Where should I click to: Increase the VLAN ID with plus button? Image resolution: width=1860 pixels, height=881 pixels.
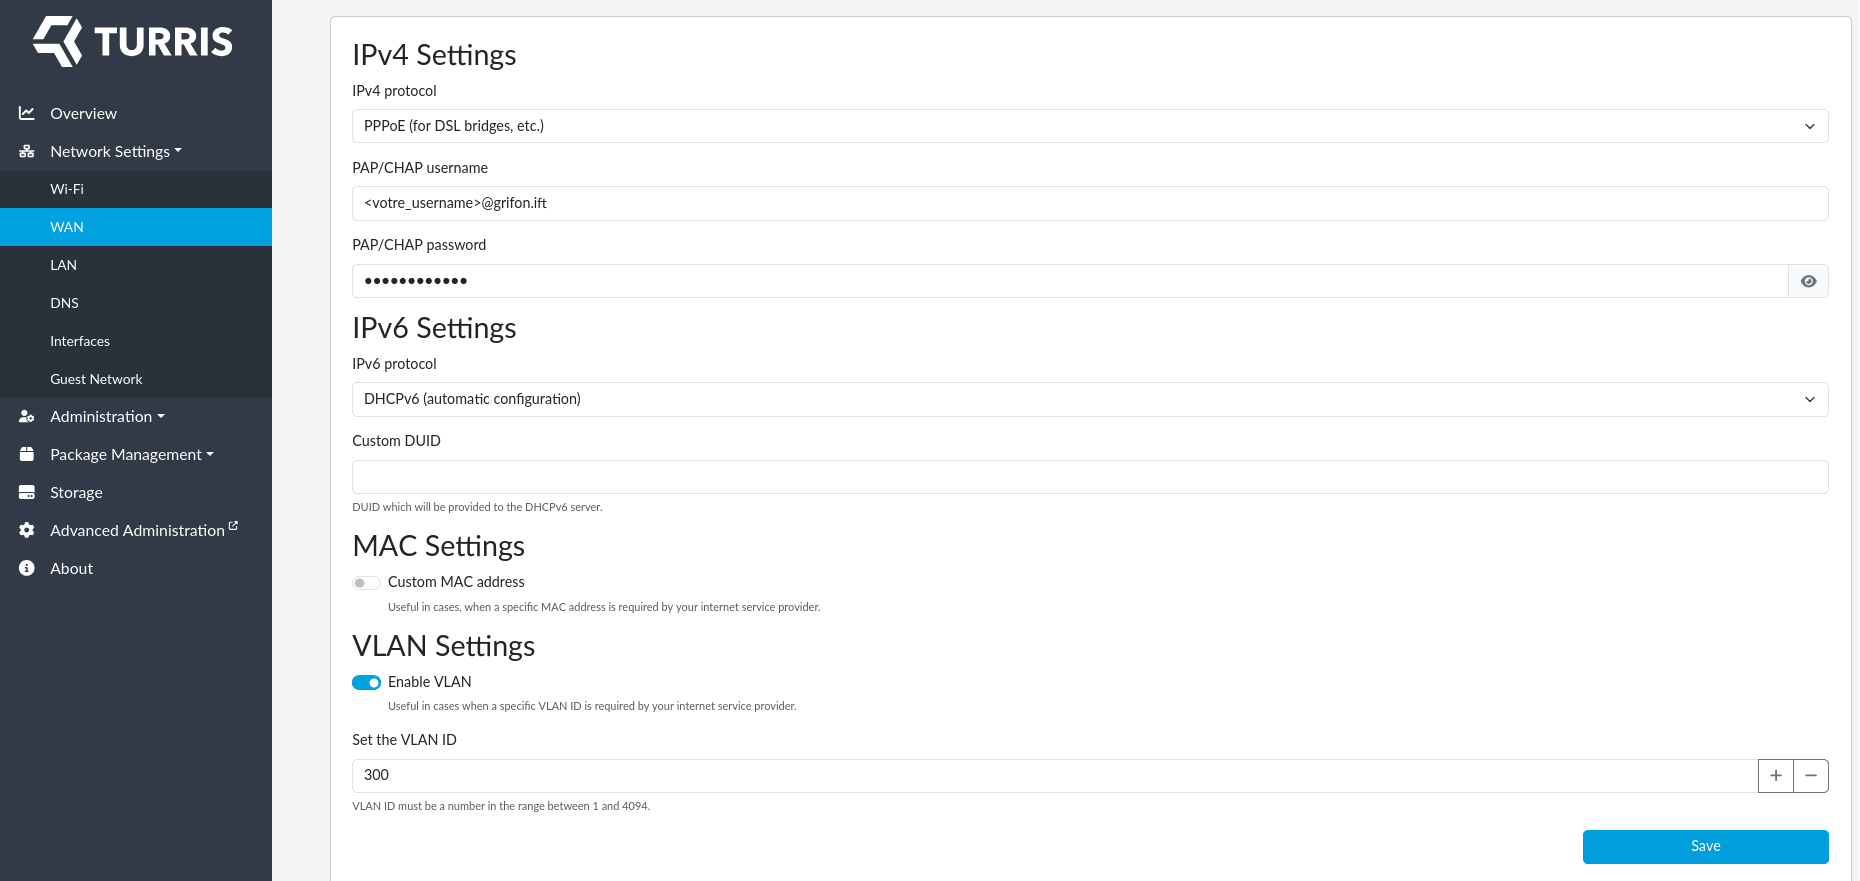1775,776
